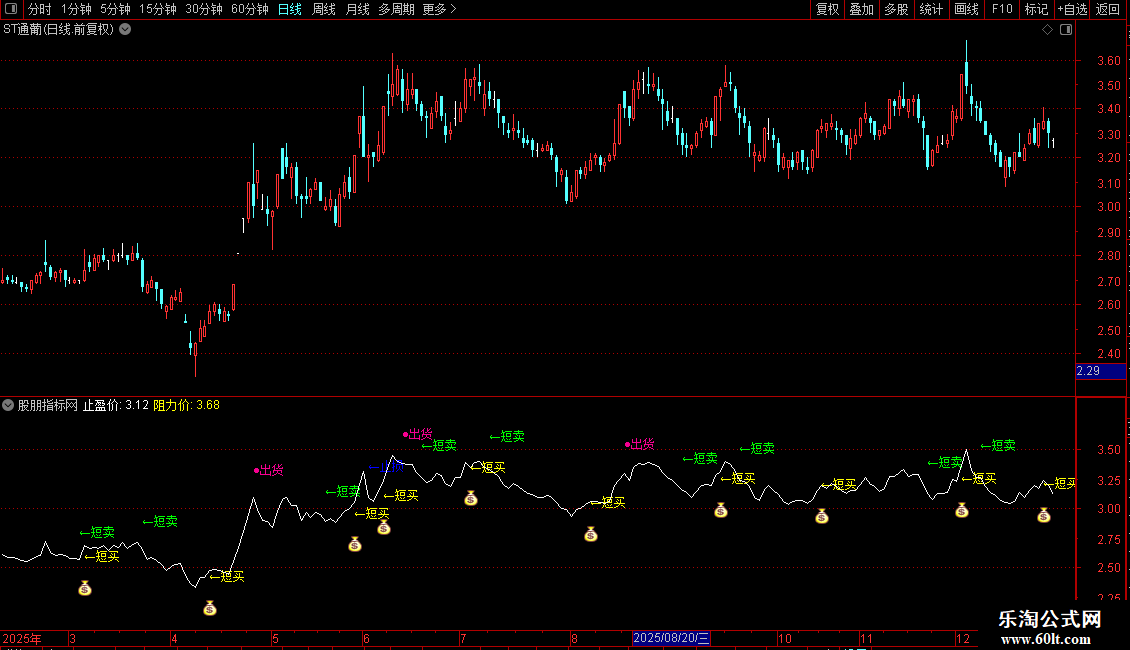Click the green 短卖 label below 出货 in June
Image resolution: width=1130 pixels, height=650 pixels.
(440, 445)
